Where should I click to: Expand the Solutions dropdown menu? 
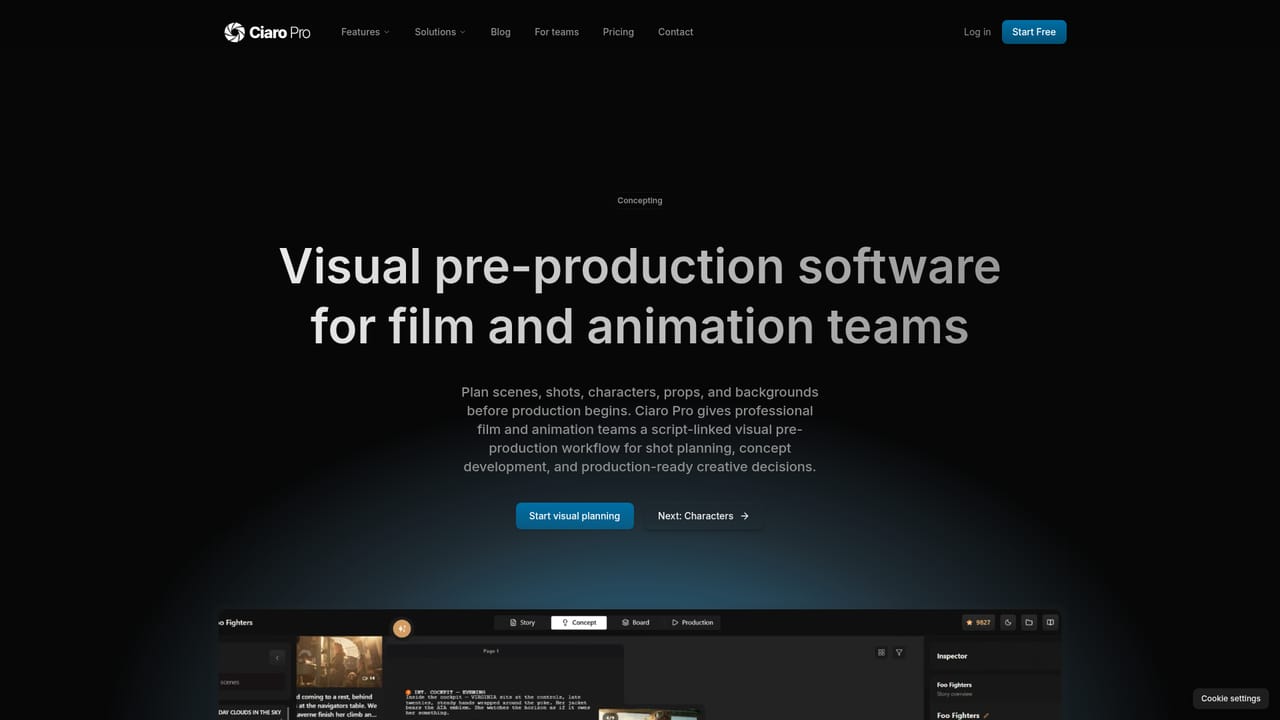pyautogui.click(x=440, y=32)
